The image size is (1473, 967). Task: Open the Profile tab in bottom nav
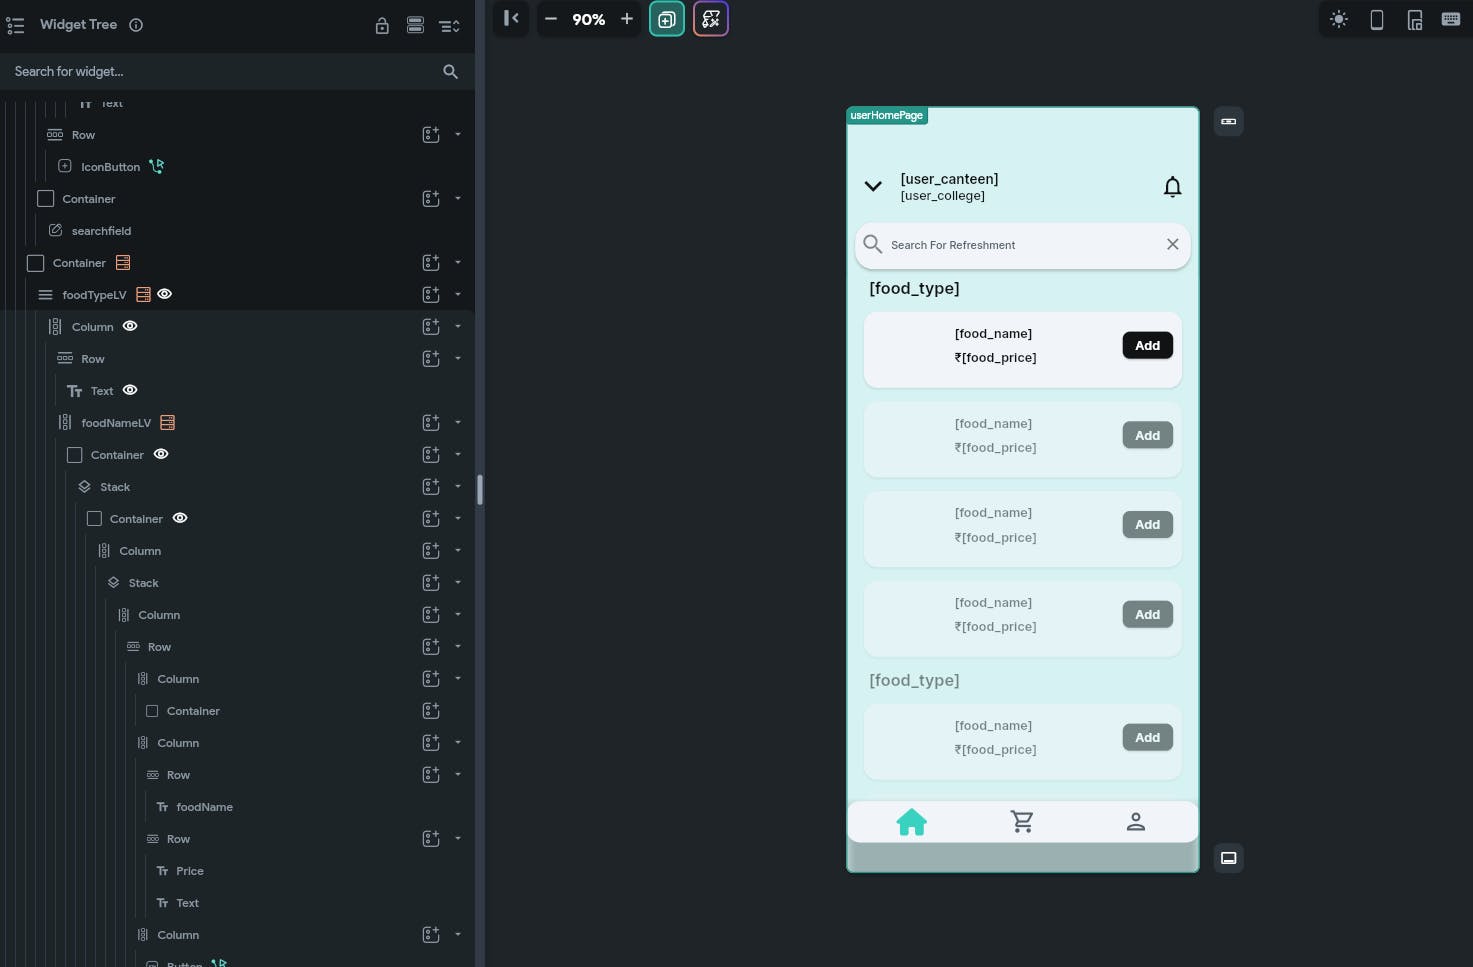tap(1136, 822)
